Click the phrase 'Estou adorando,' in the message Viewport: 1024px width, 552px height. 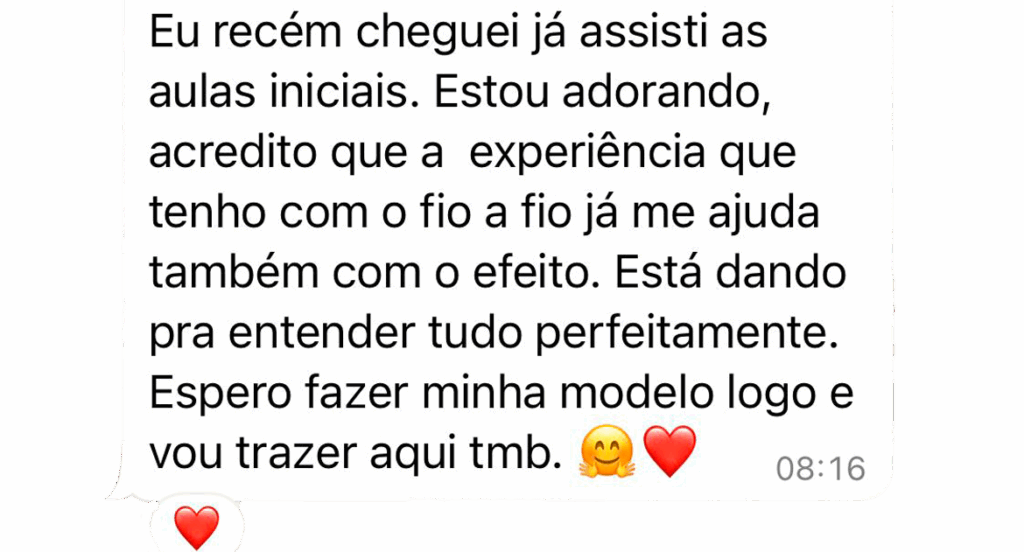tap(602, 94)
